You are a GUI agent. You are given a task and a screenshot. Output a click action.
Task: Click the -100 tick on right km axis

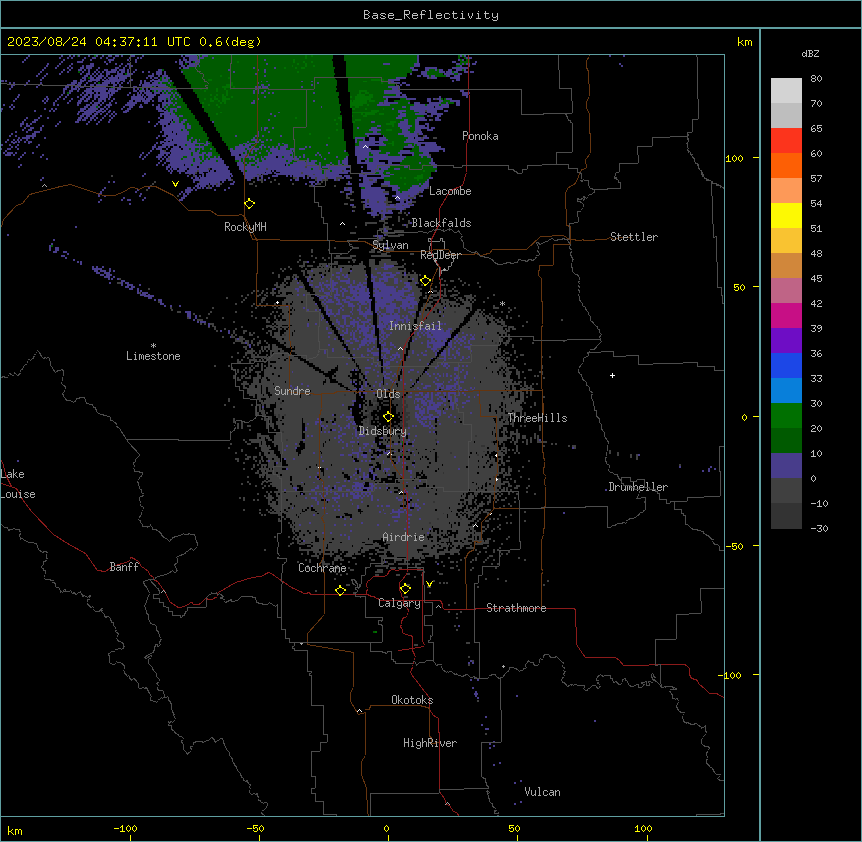[x=731, y=675]
